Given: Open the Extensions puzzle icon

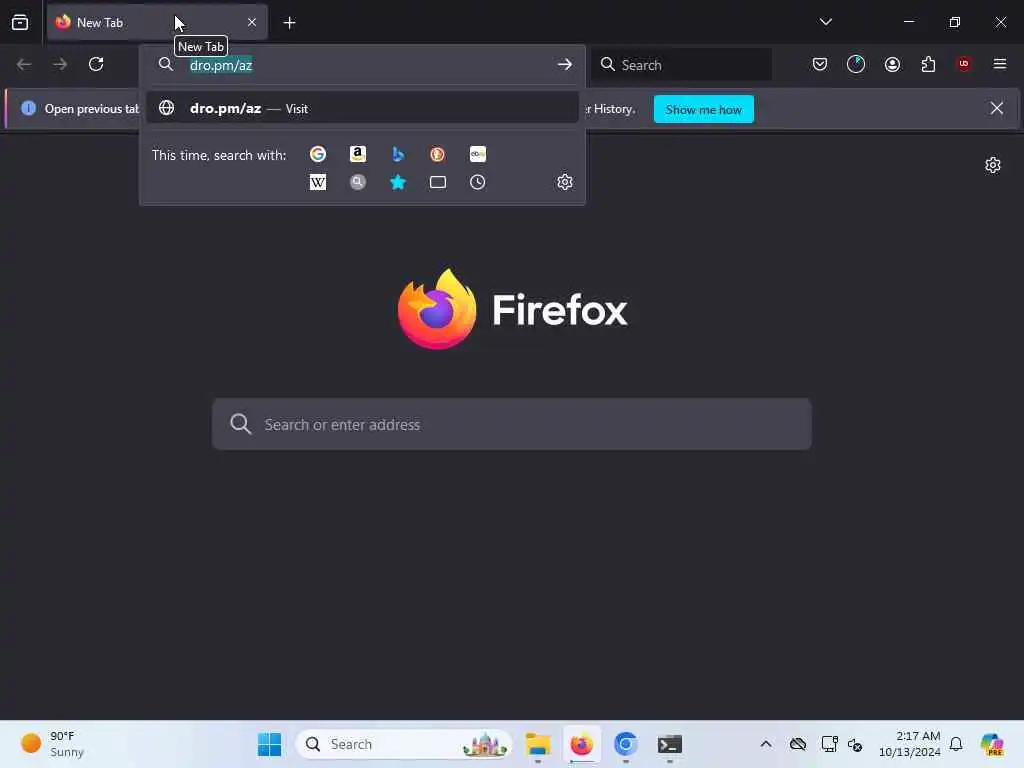Looking at the screenshot, I should coord(928,64).
